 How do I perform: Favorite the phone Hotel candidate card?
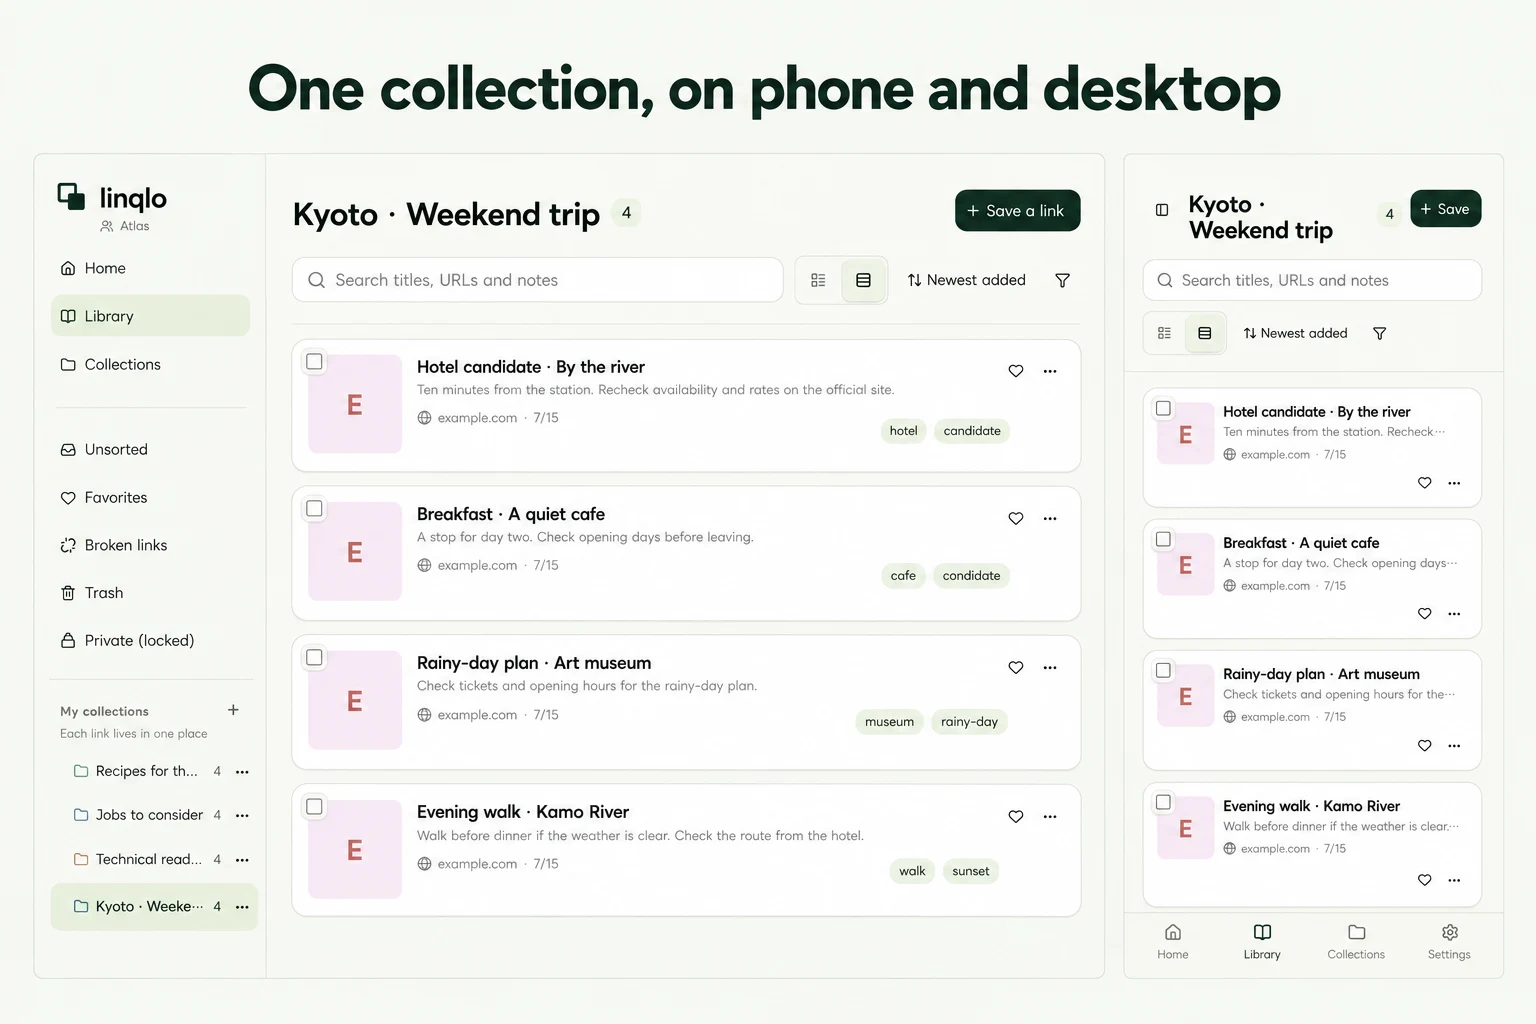coord(1425,483)
